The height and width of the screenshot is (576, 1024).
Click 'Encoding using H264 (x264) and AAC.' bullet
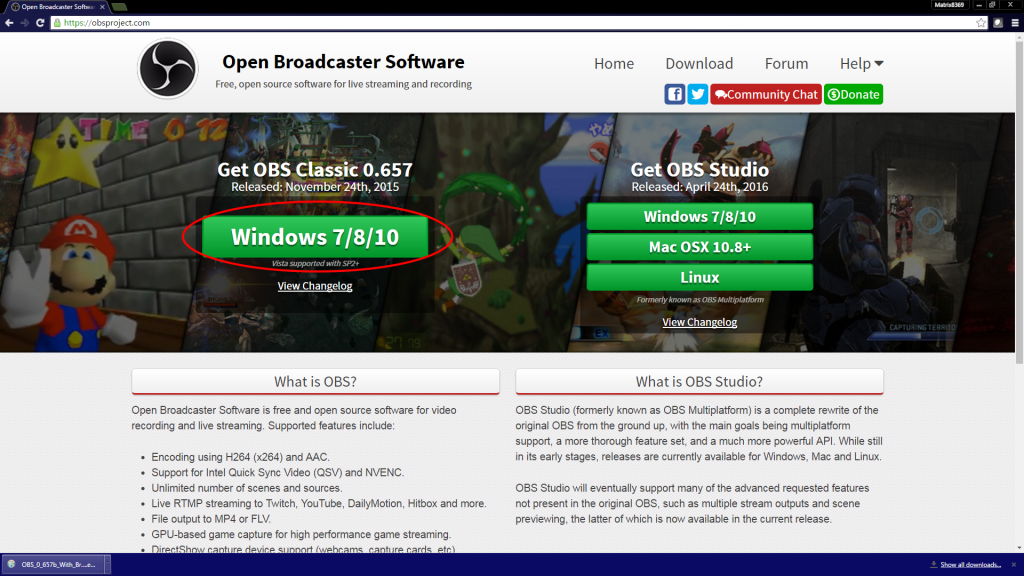pos(240,457)
